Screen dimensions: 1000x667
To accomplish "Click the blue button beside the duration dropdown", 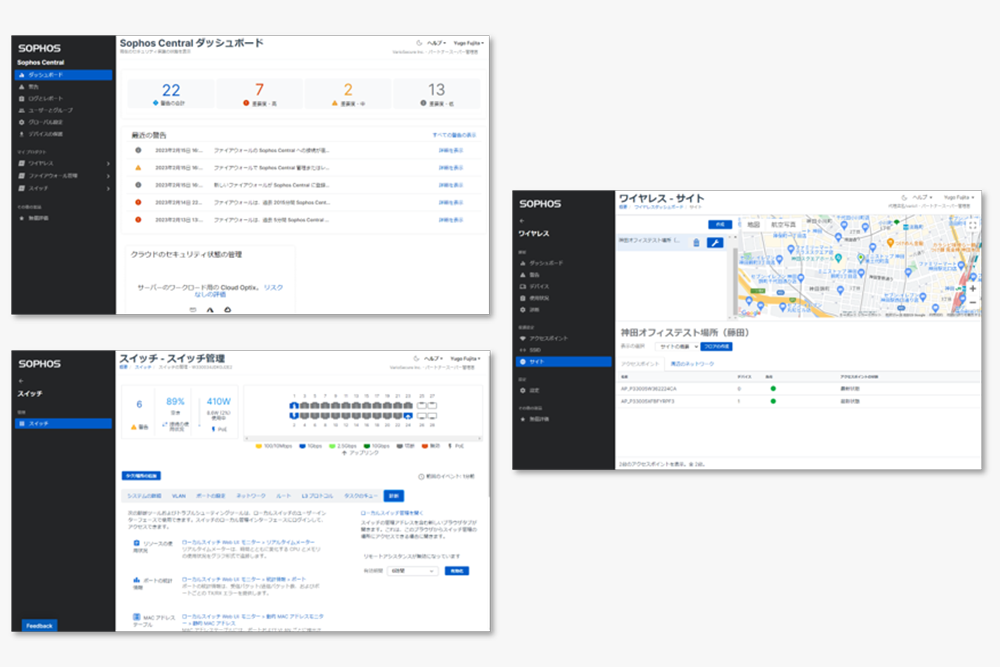I will [457, 571].
